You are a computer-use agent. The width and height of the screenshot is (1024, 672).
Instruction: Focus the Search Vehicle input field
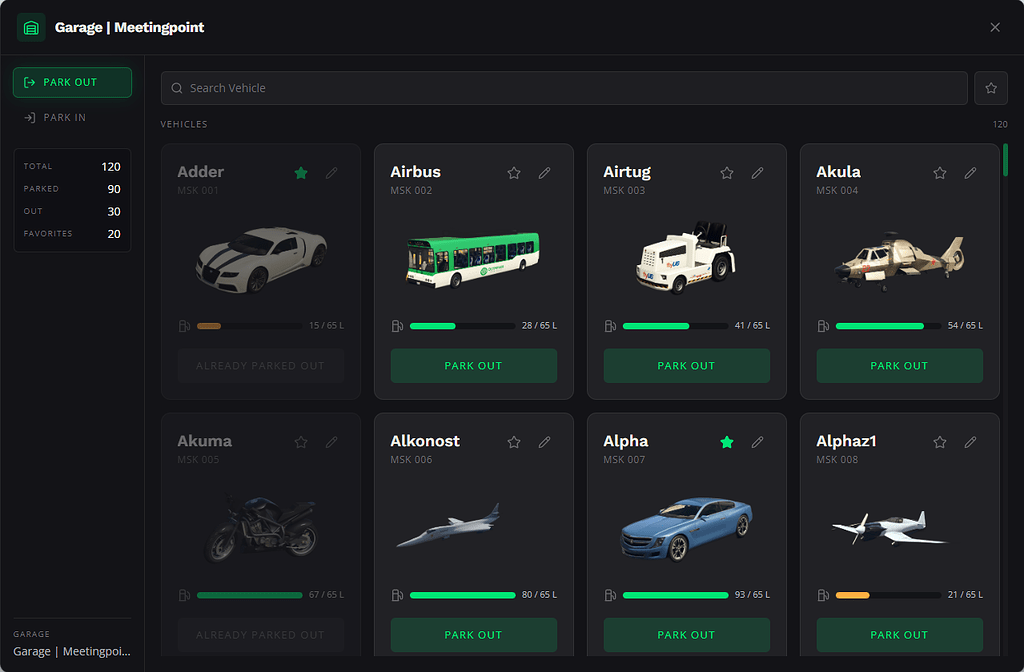564,88
